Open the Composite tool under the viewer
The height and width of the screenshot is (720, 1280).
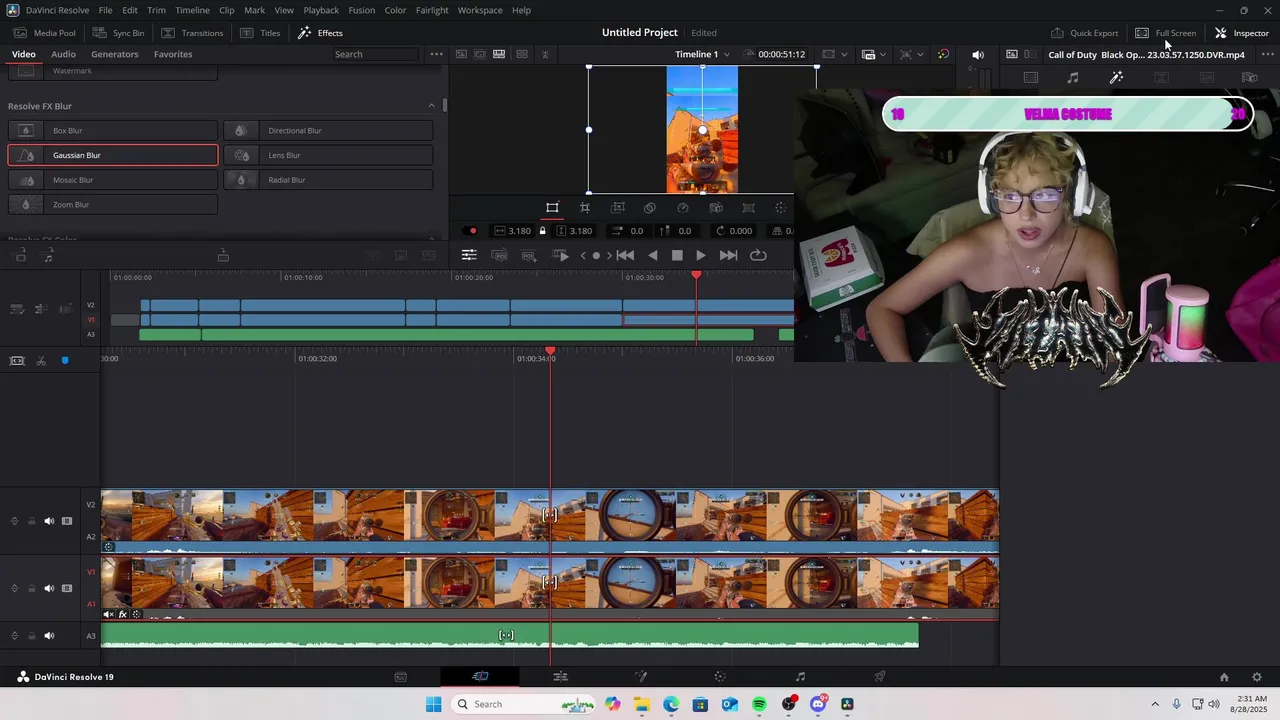pyautogui.click(x=650, y=208)
